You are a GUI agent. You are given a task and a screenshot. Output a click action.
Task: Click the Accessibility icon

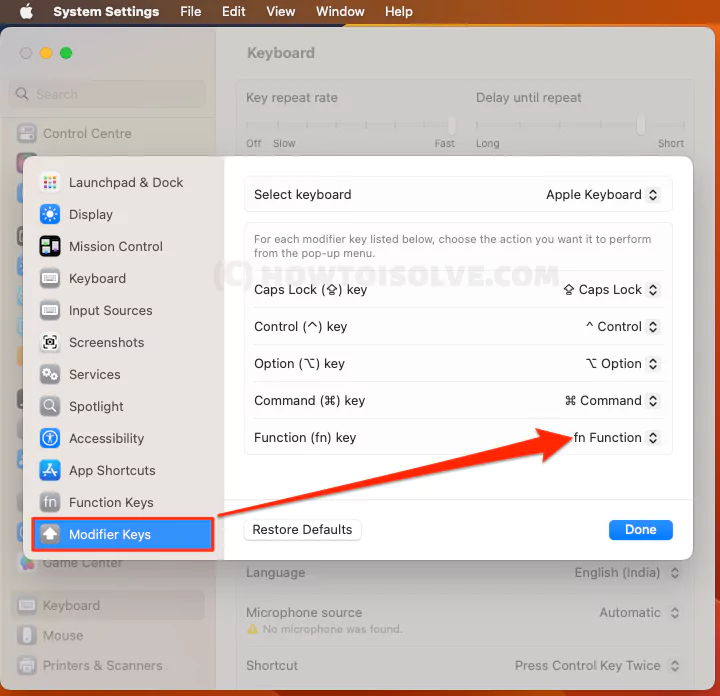pyautogui.click(x=50, y=438)
